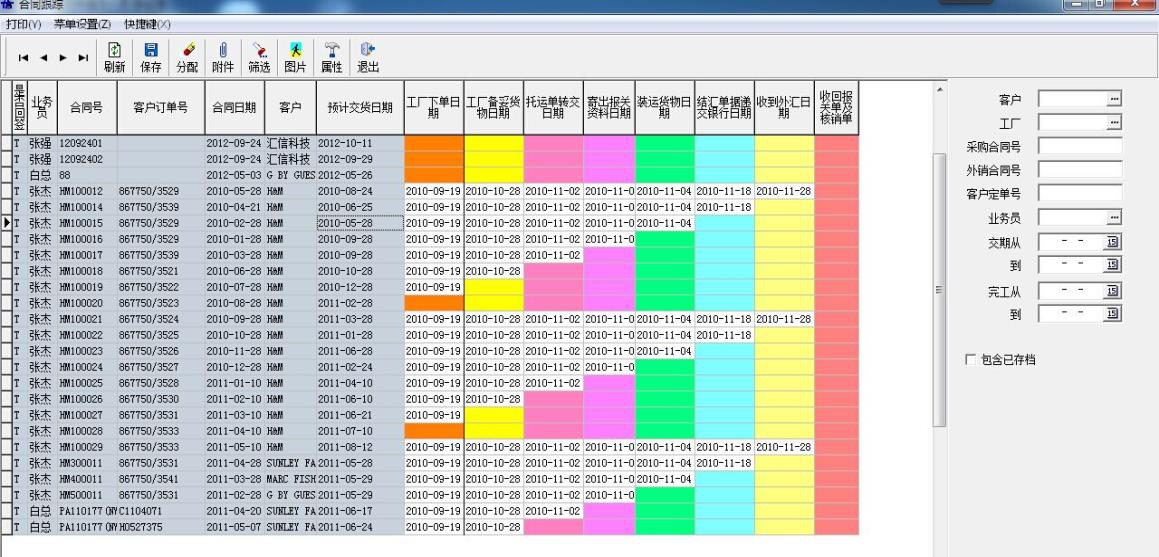
Task: Click customer order 867750/3541 cell
Action: 161,479
